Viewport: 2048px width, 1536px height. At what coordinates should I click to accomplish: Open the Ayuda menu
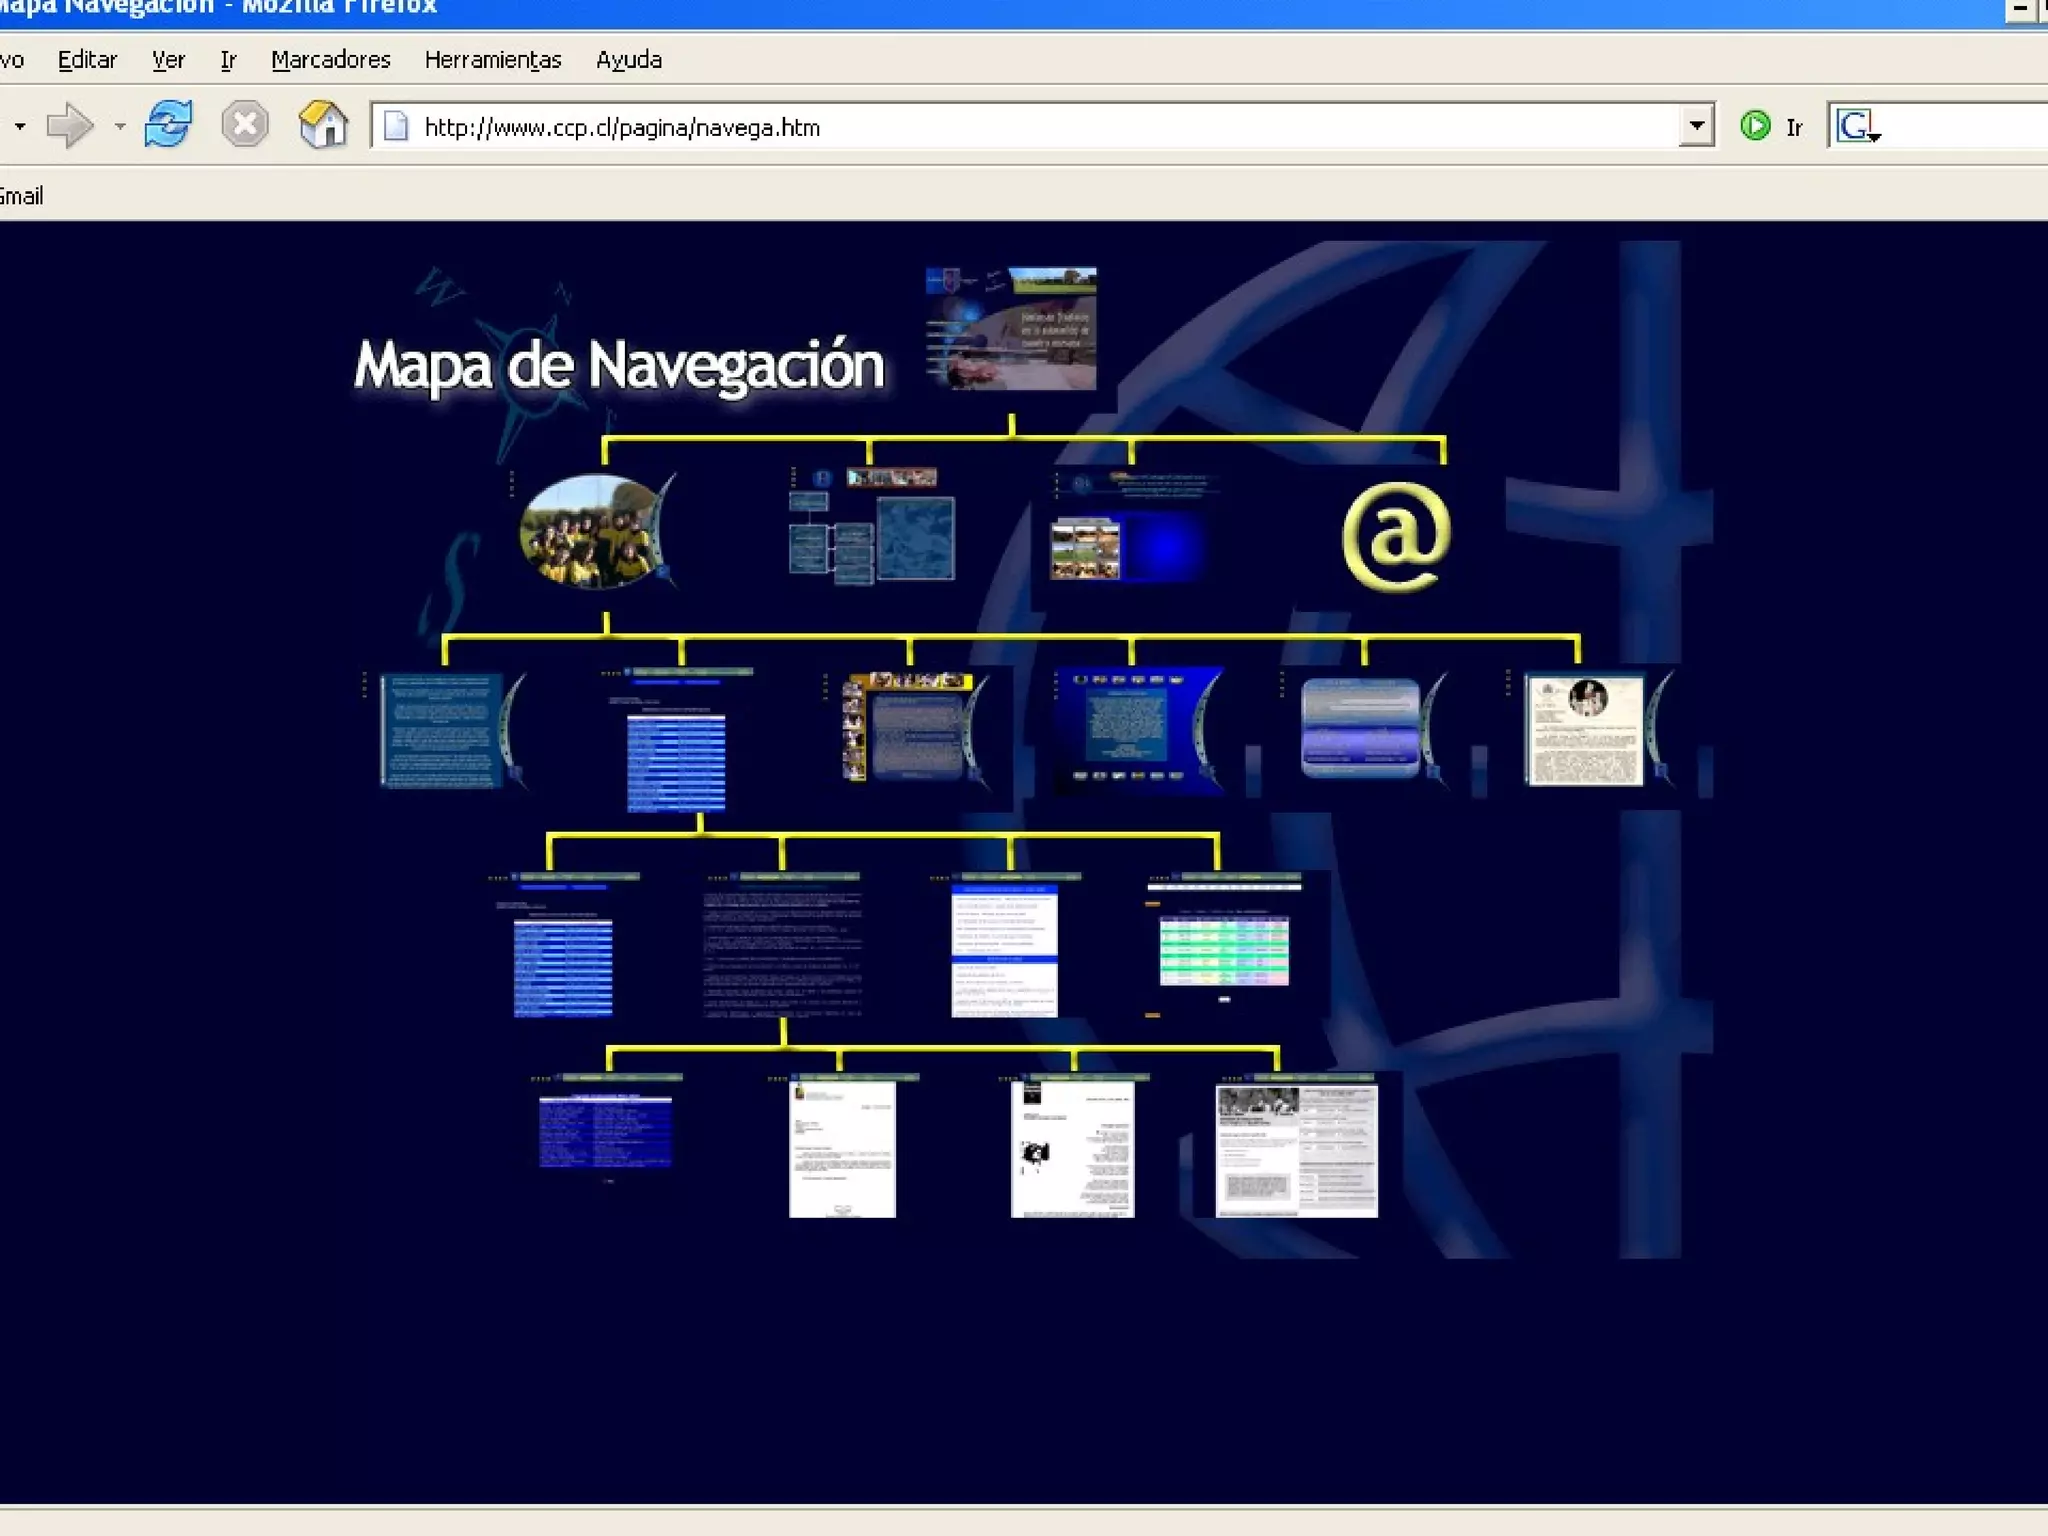(x=628, y=60)
